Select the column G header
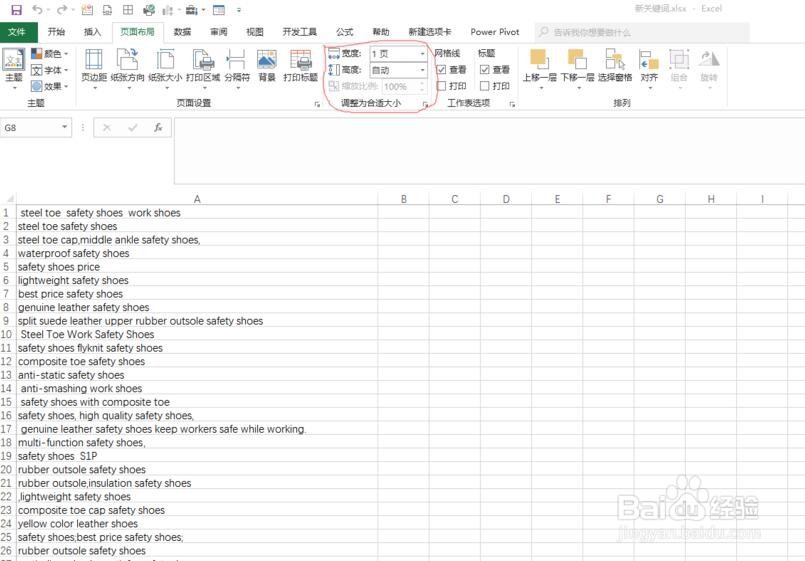Screen dimensions: 805x561 [660, 199]
